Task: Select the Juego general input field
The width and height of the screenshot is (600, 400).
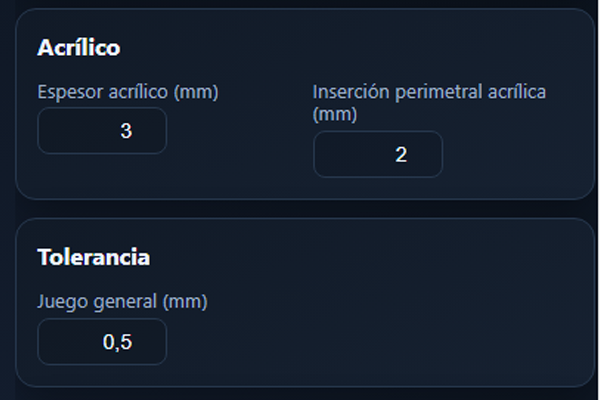Action: pos(102,343)
